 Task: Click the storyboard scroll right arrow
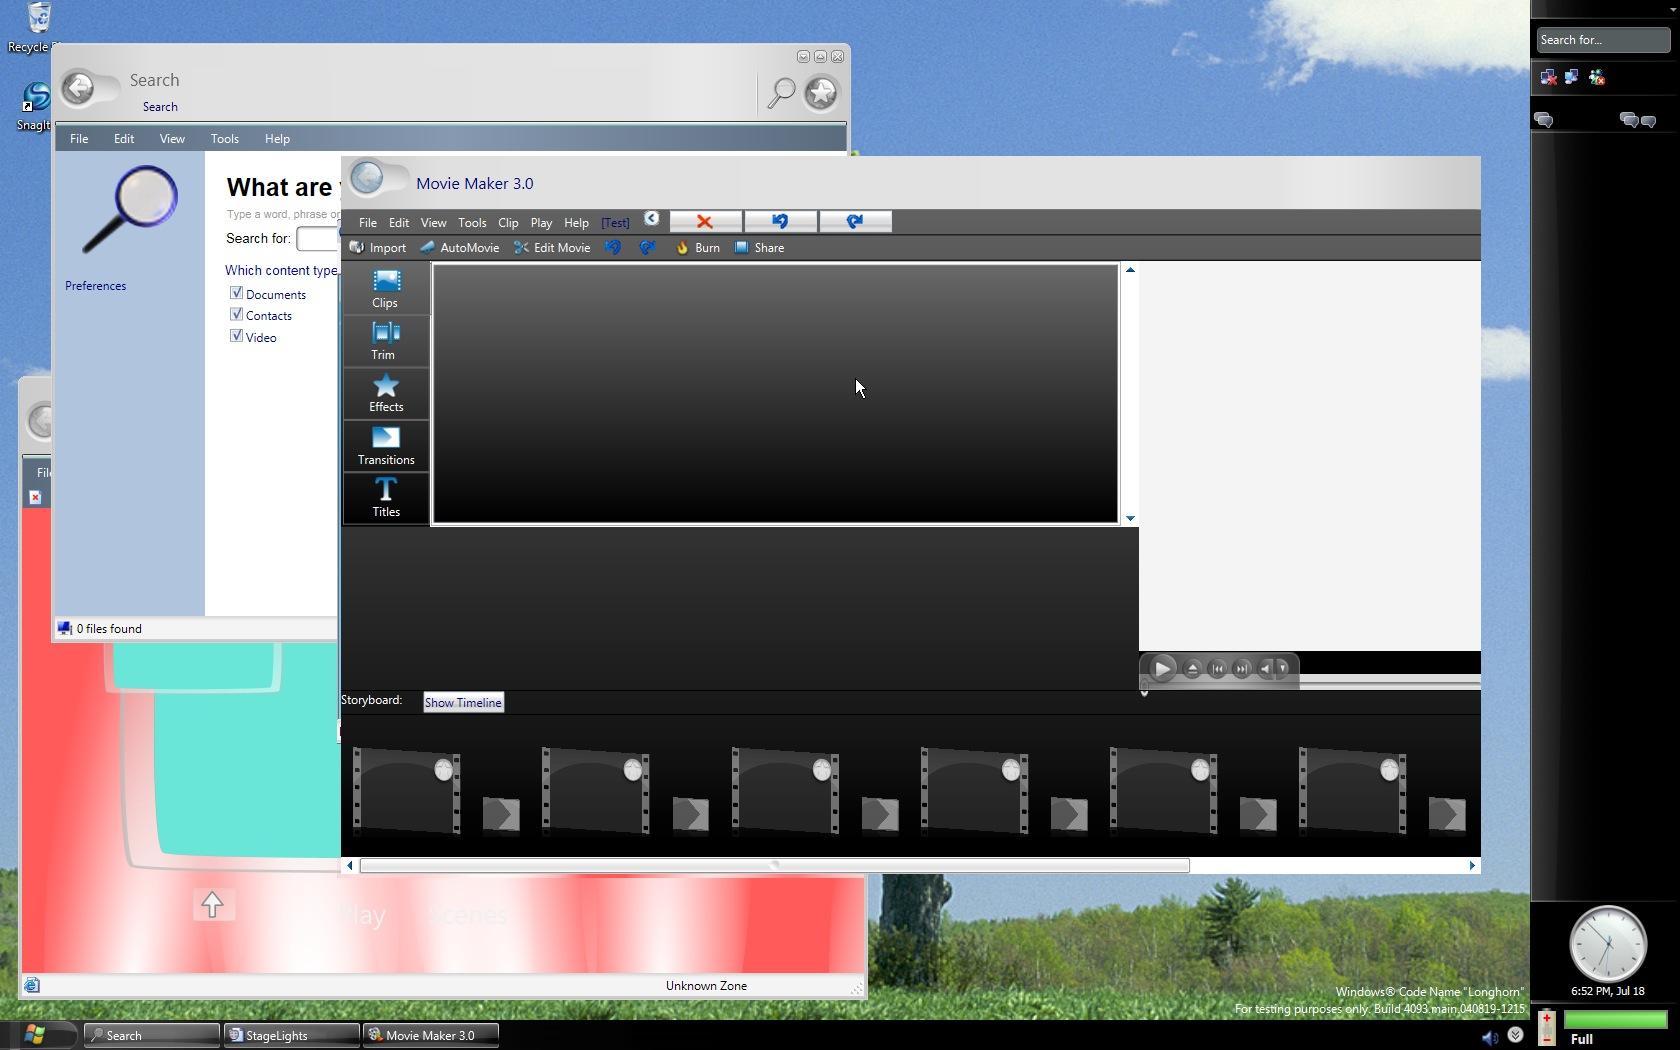click(1472, 866)
